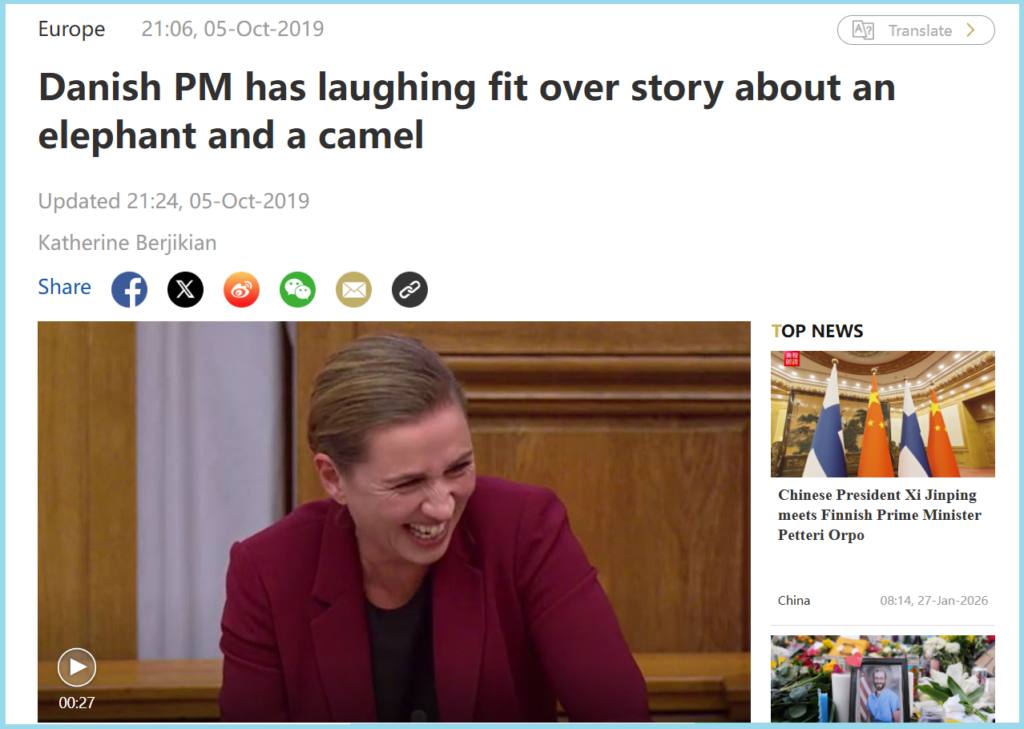Click the article headline text
The width and height of the screenshot is (1024, 729).
(x=466, y=111)
